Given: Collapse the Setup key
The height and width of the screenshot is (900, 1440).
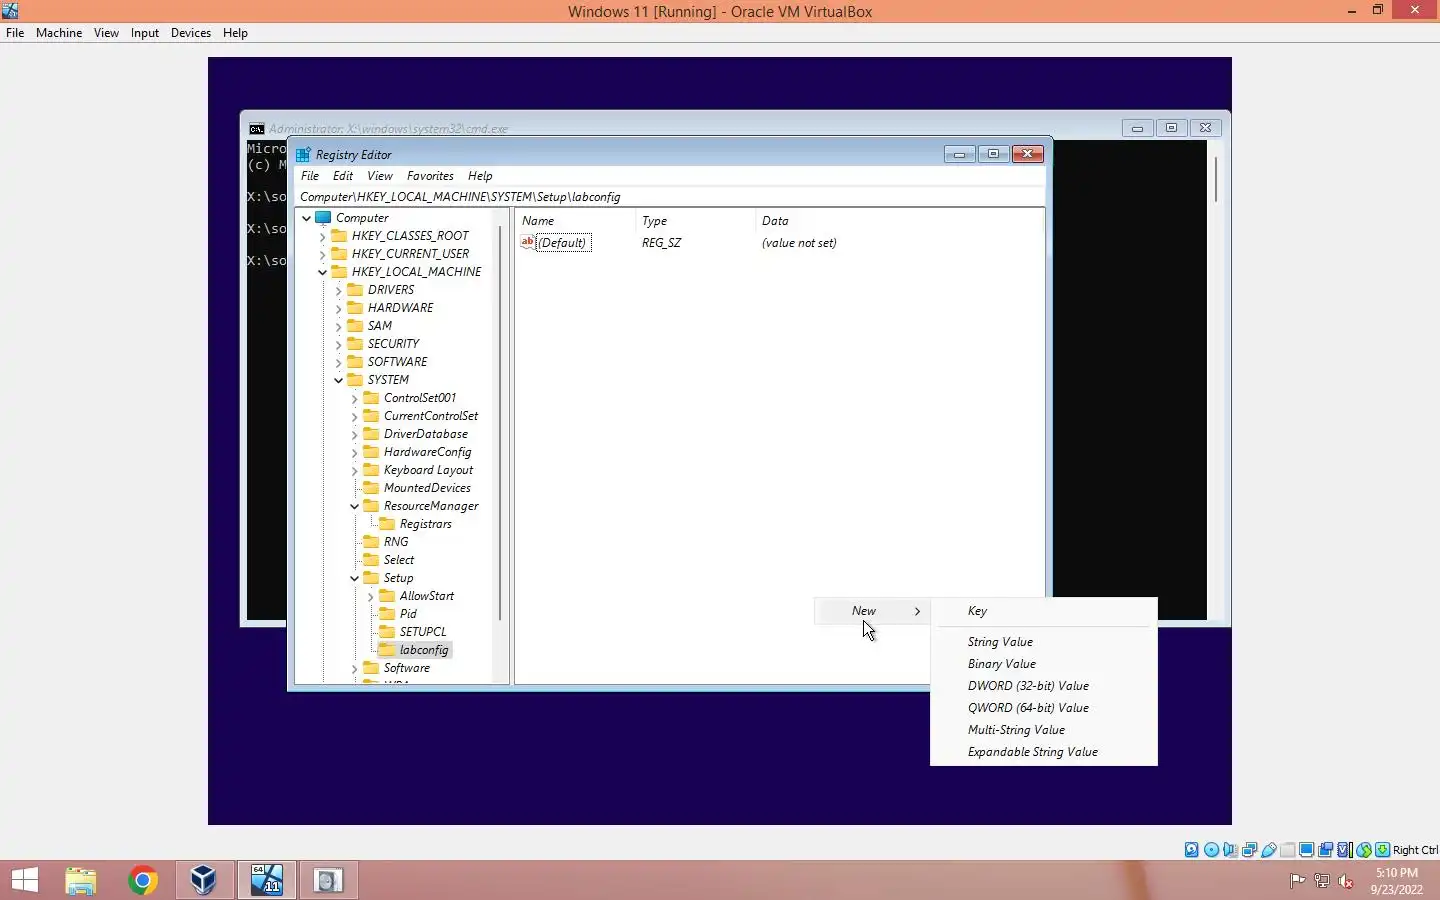Looking at the screenshot, I should pos(354,578).
